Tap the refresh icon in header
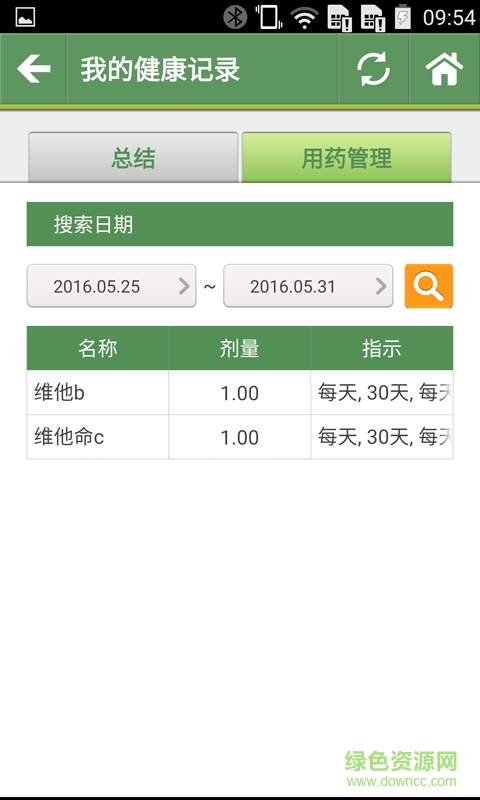480x800 pixels. [x=373, y=69]
